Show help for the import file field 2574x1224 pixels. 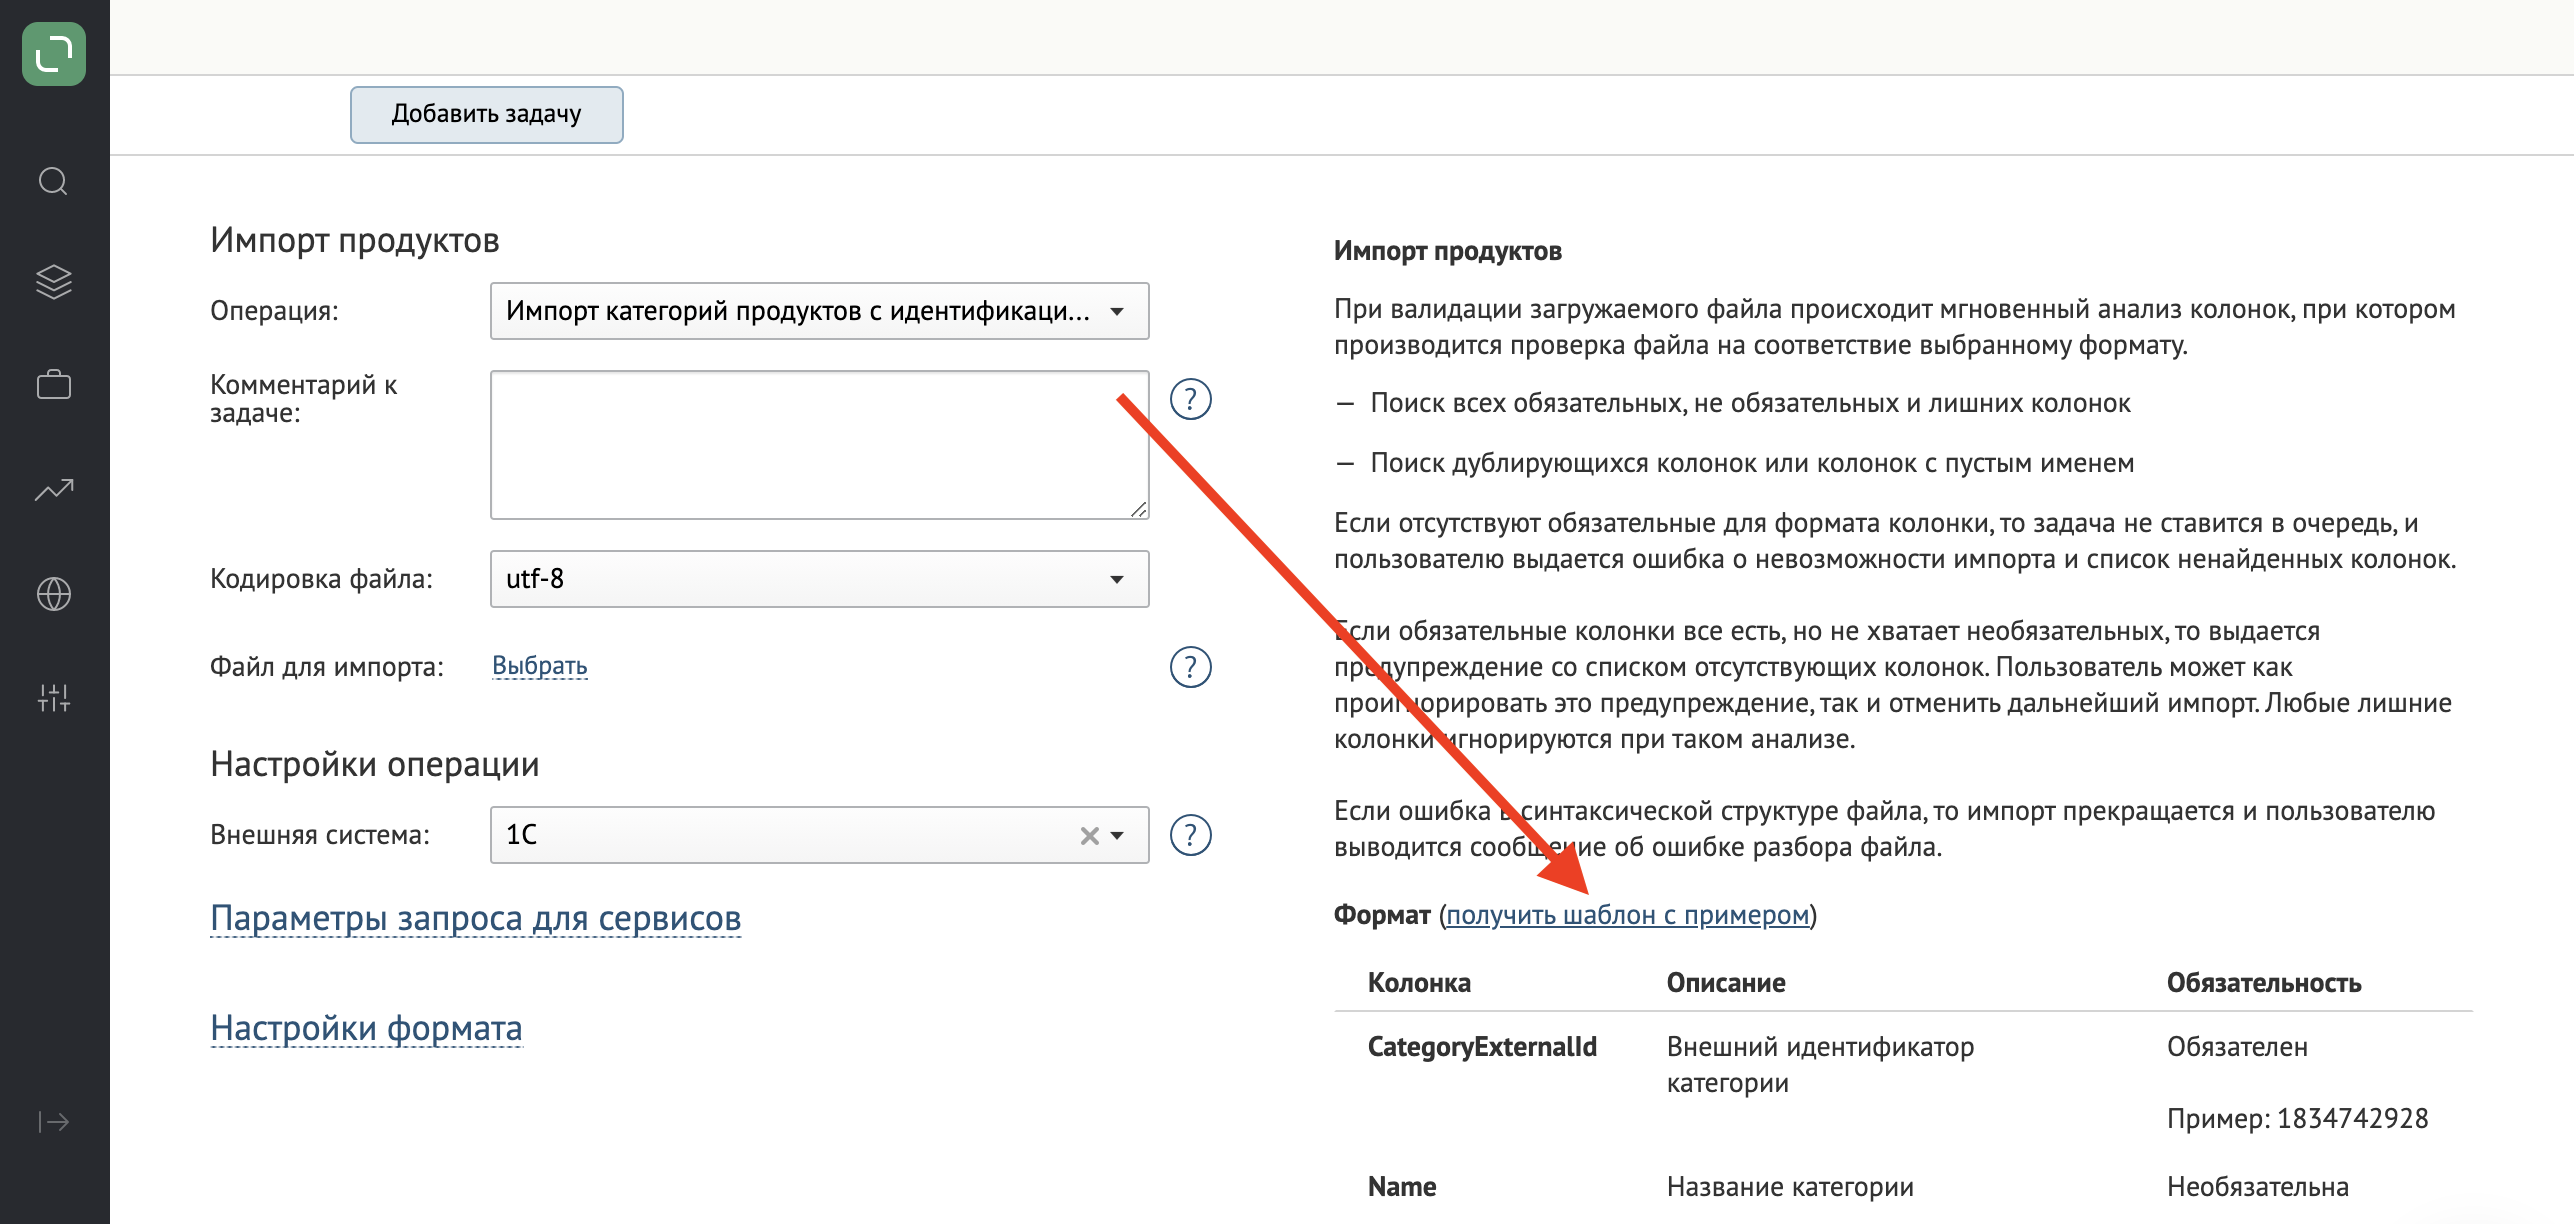pos(1190,667)
